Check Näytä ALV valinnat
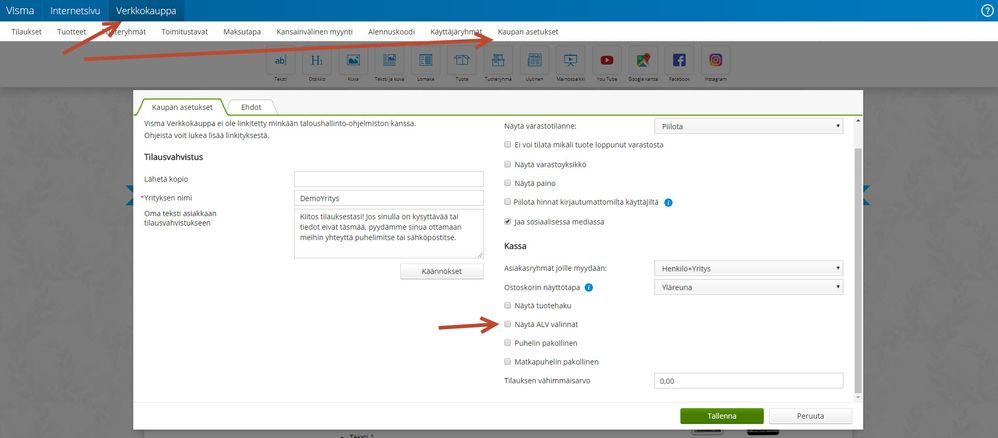The height and width of the screenshot is (438, 998). click(x=508, y=324)
